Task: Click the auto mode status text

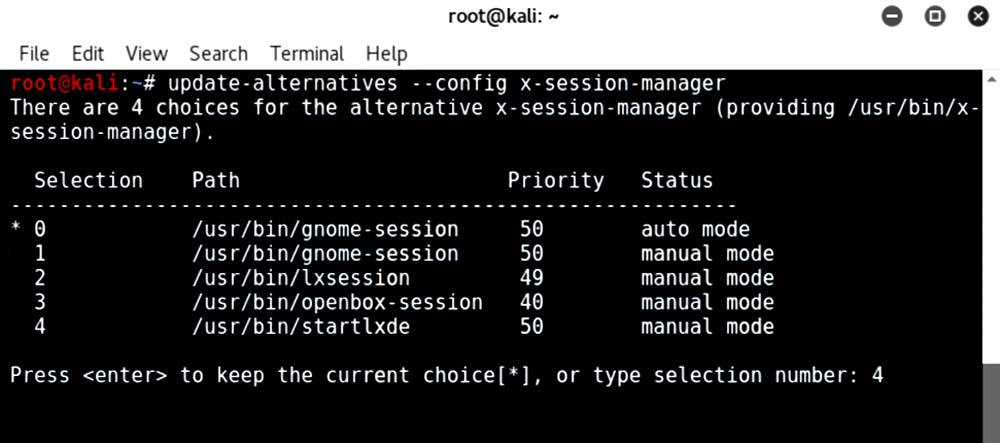Action: coord(695,230)
